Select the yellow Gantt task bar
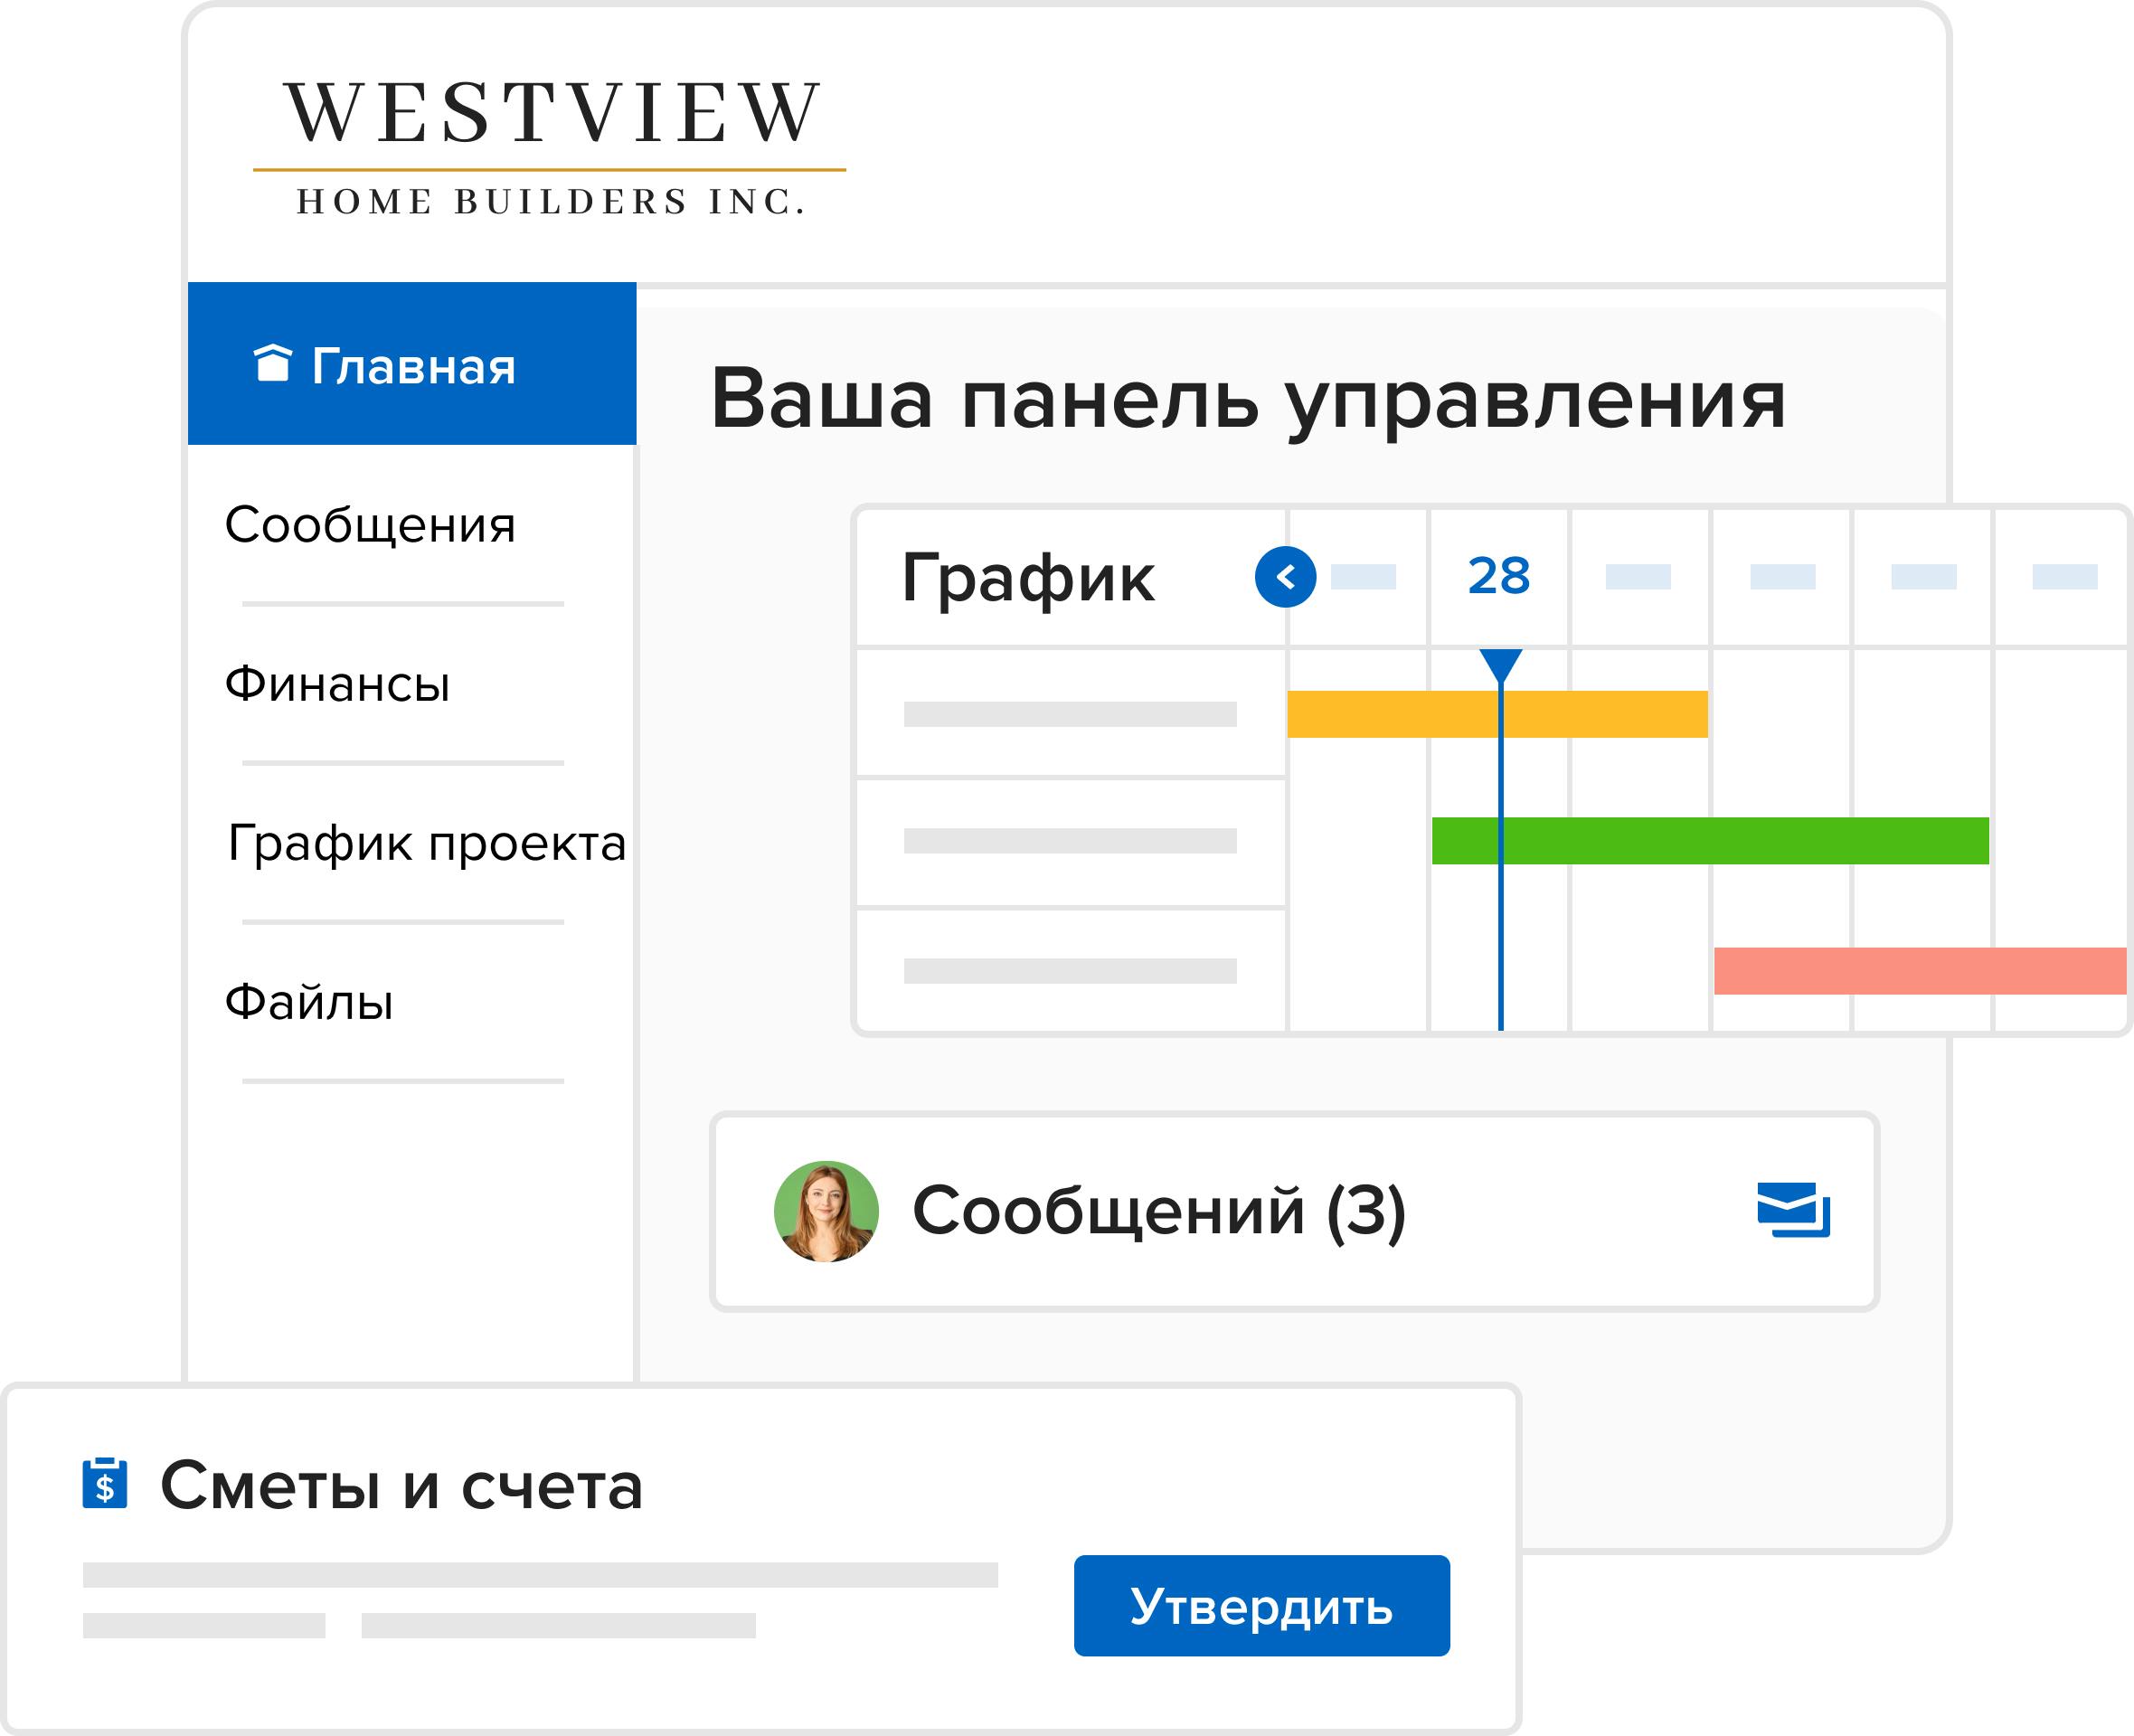The image size is (2134, 1736). [1497, 714]
